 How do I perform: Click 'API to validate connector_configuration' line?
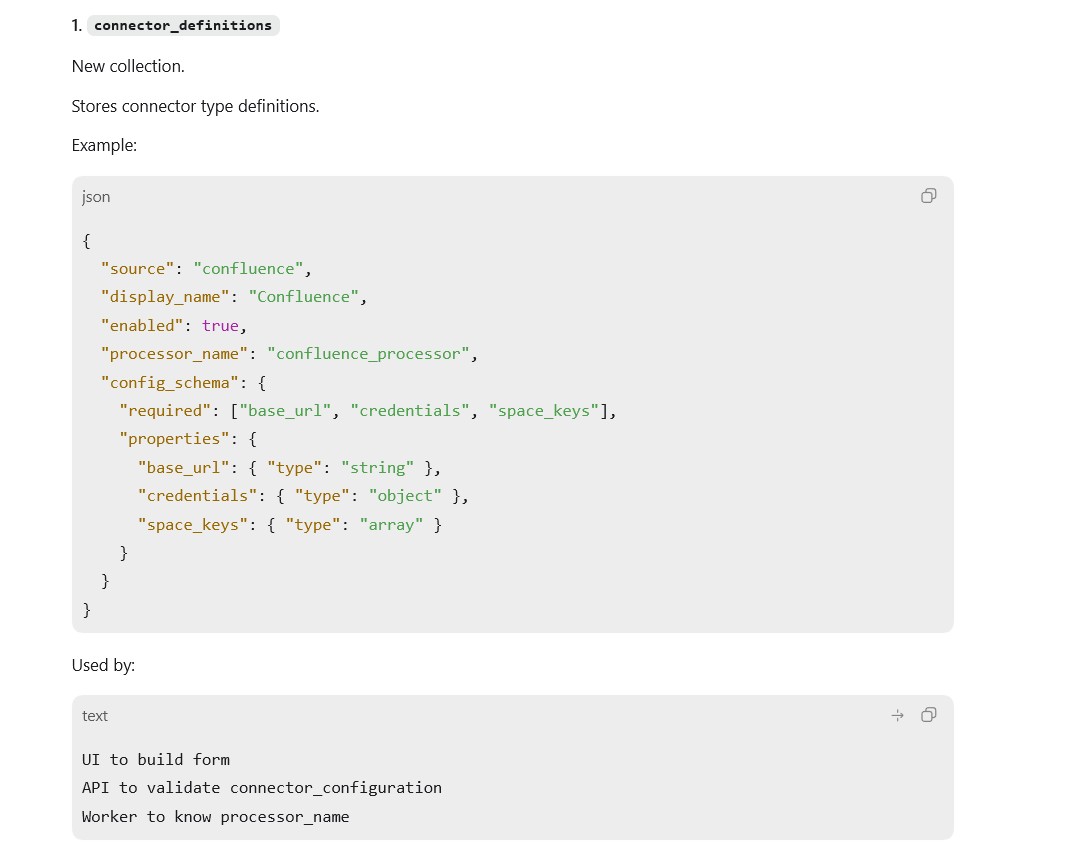[x=262, y=788]
